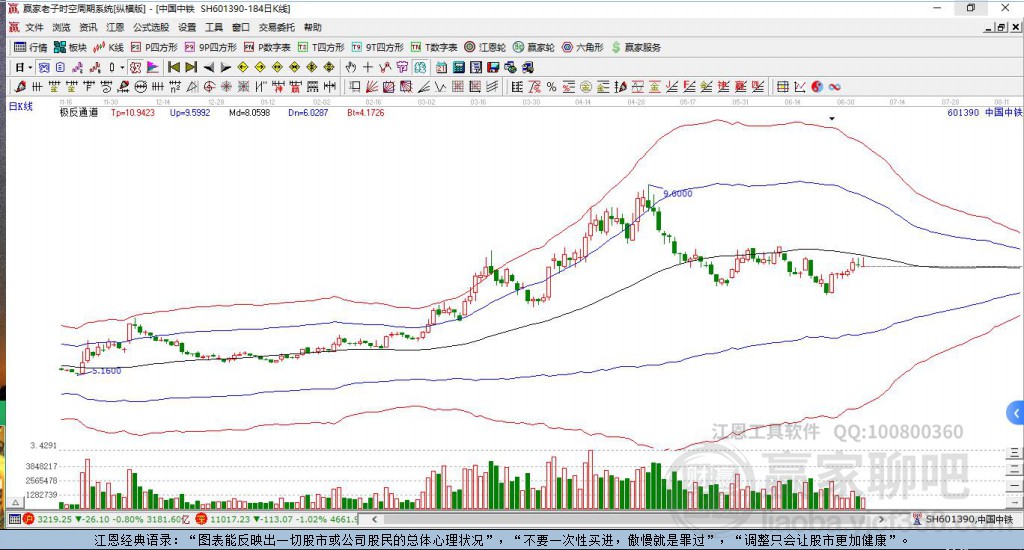Image resolution: width=1024 pixels, height=550 pixels.
Task: Click the blue side panel arrow button
Action: tap(1016, 412)
